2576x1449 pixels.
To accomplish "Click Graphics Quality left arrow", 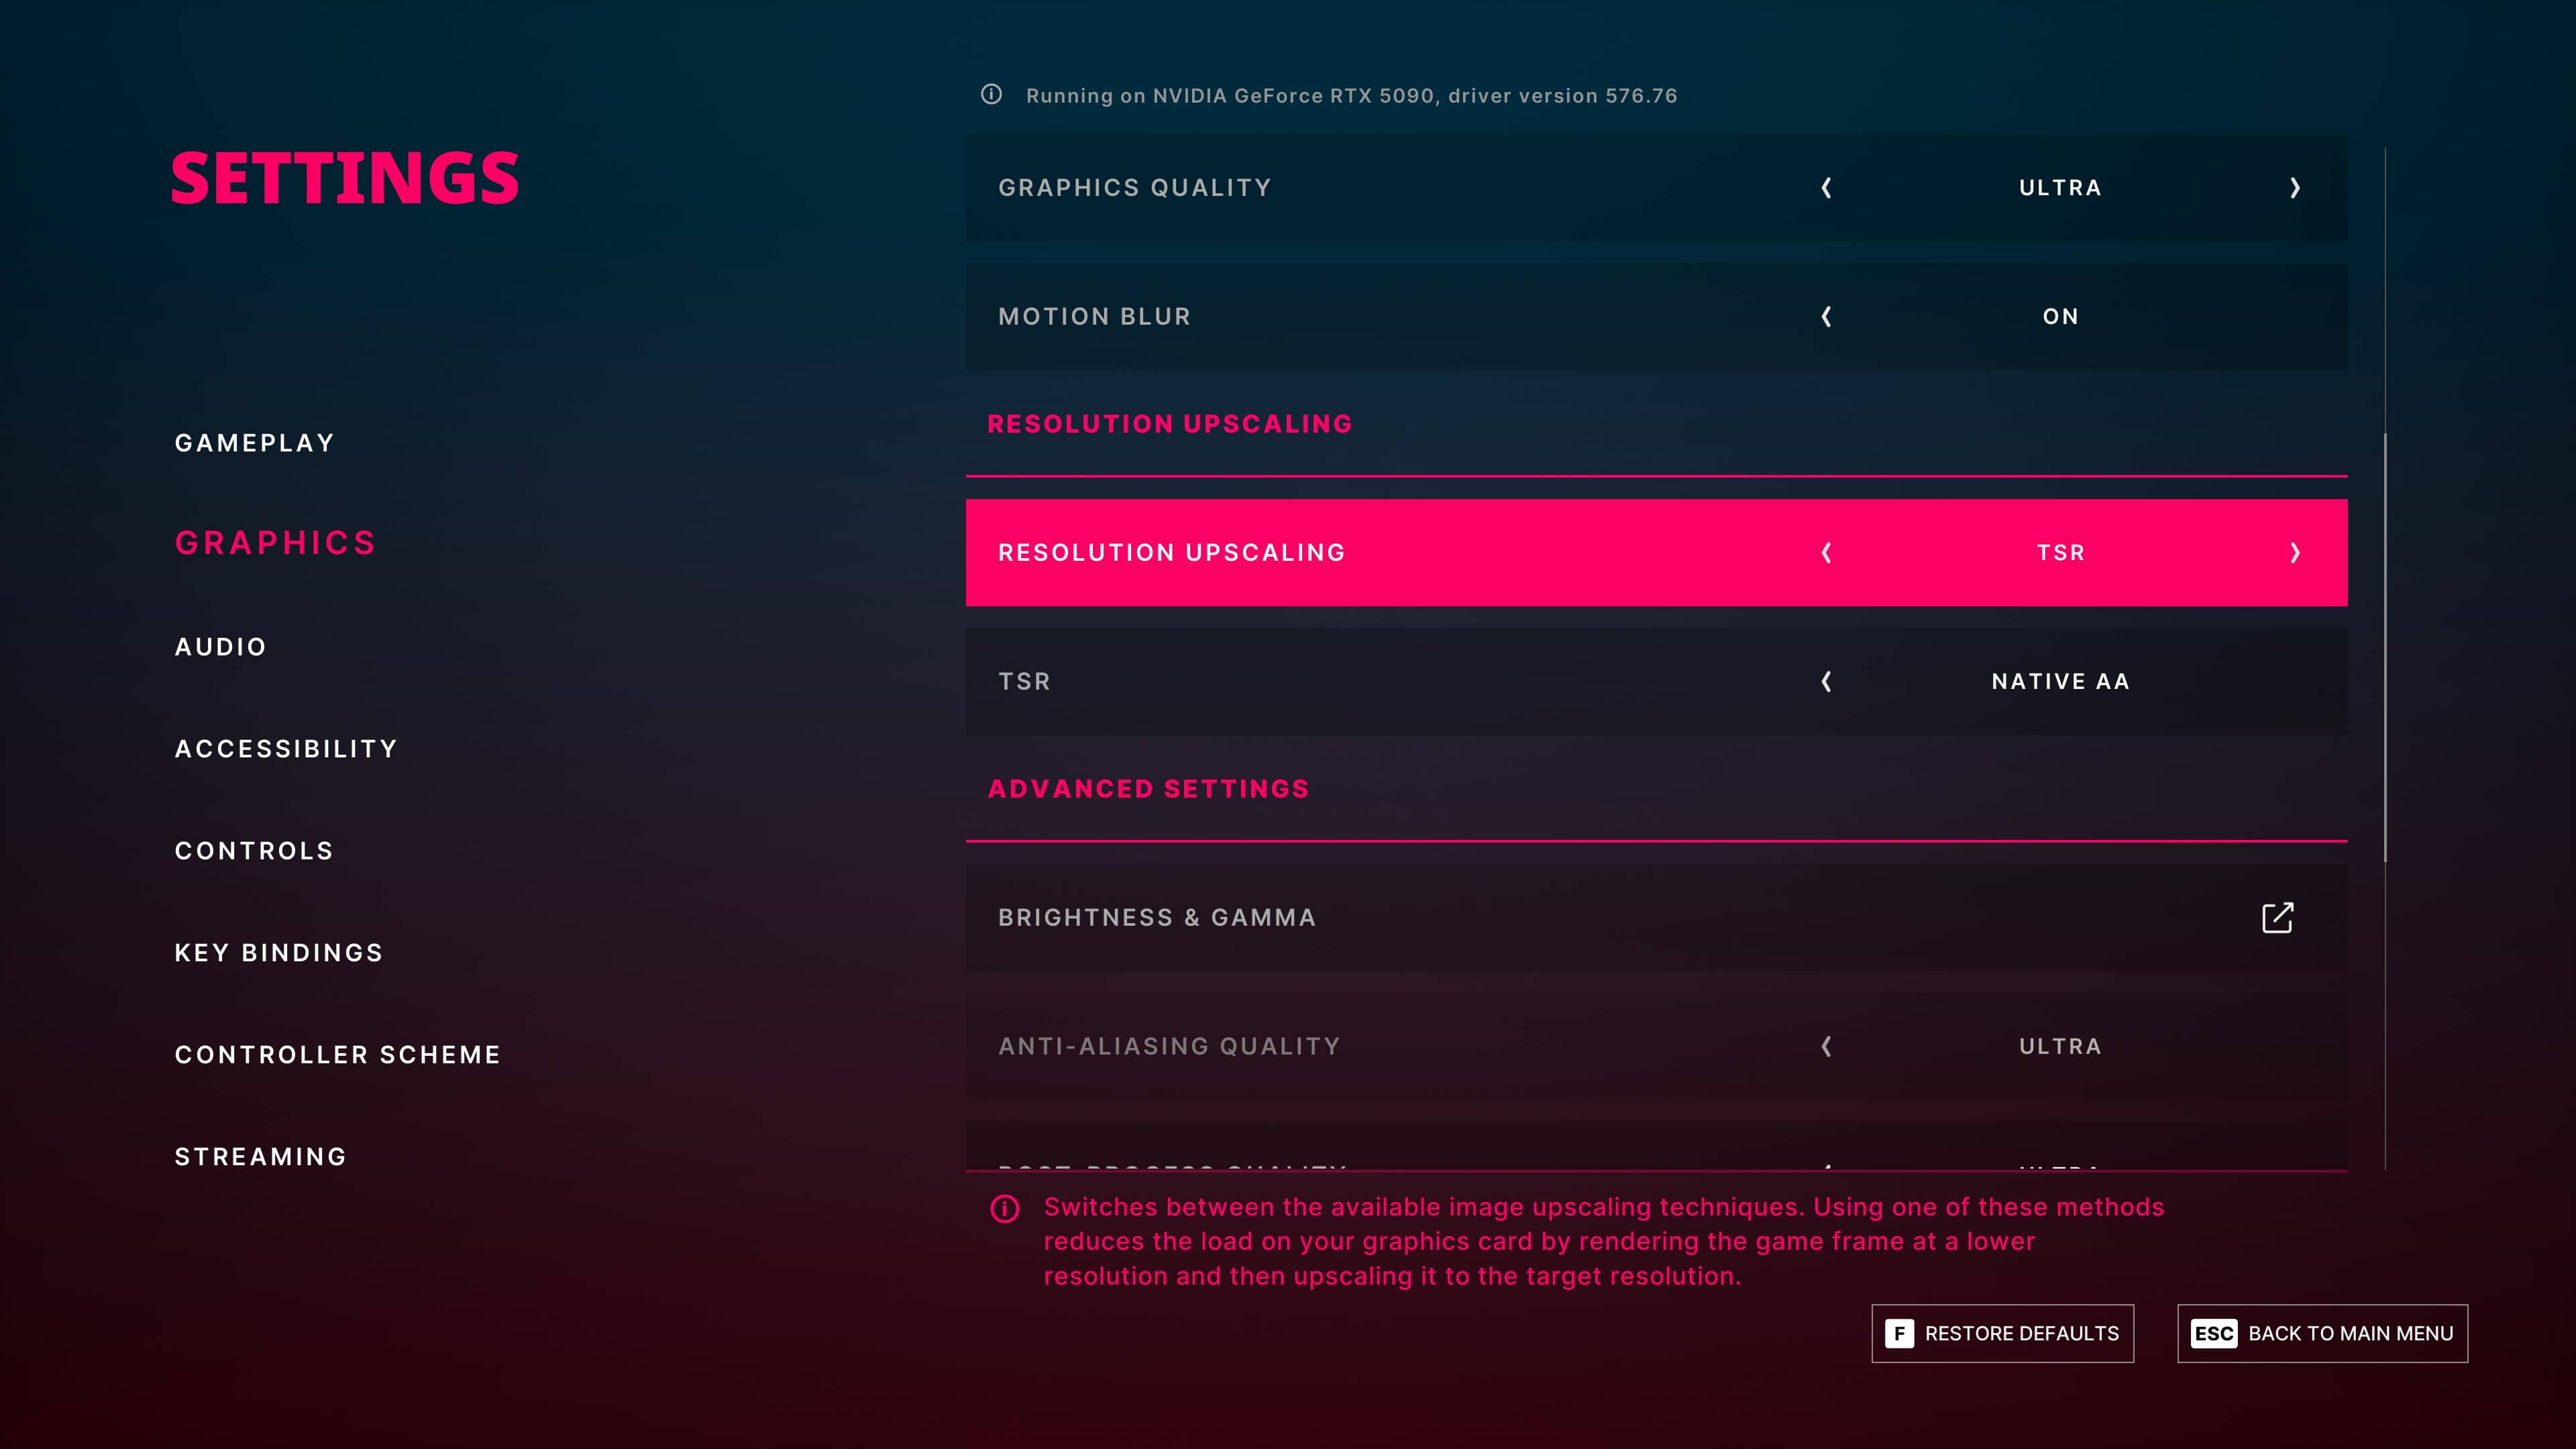I will [x=1826, y=188].
